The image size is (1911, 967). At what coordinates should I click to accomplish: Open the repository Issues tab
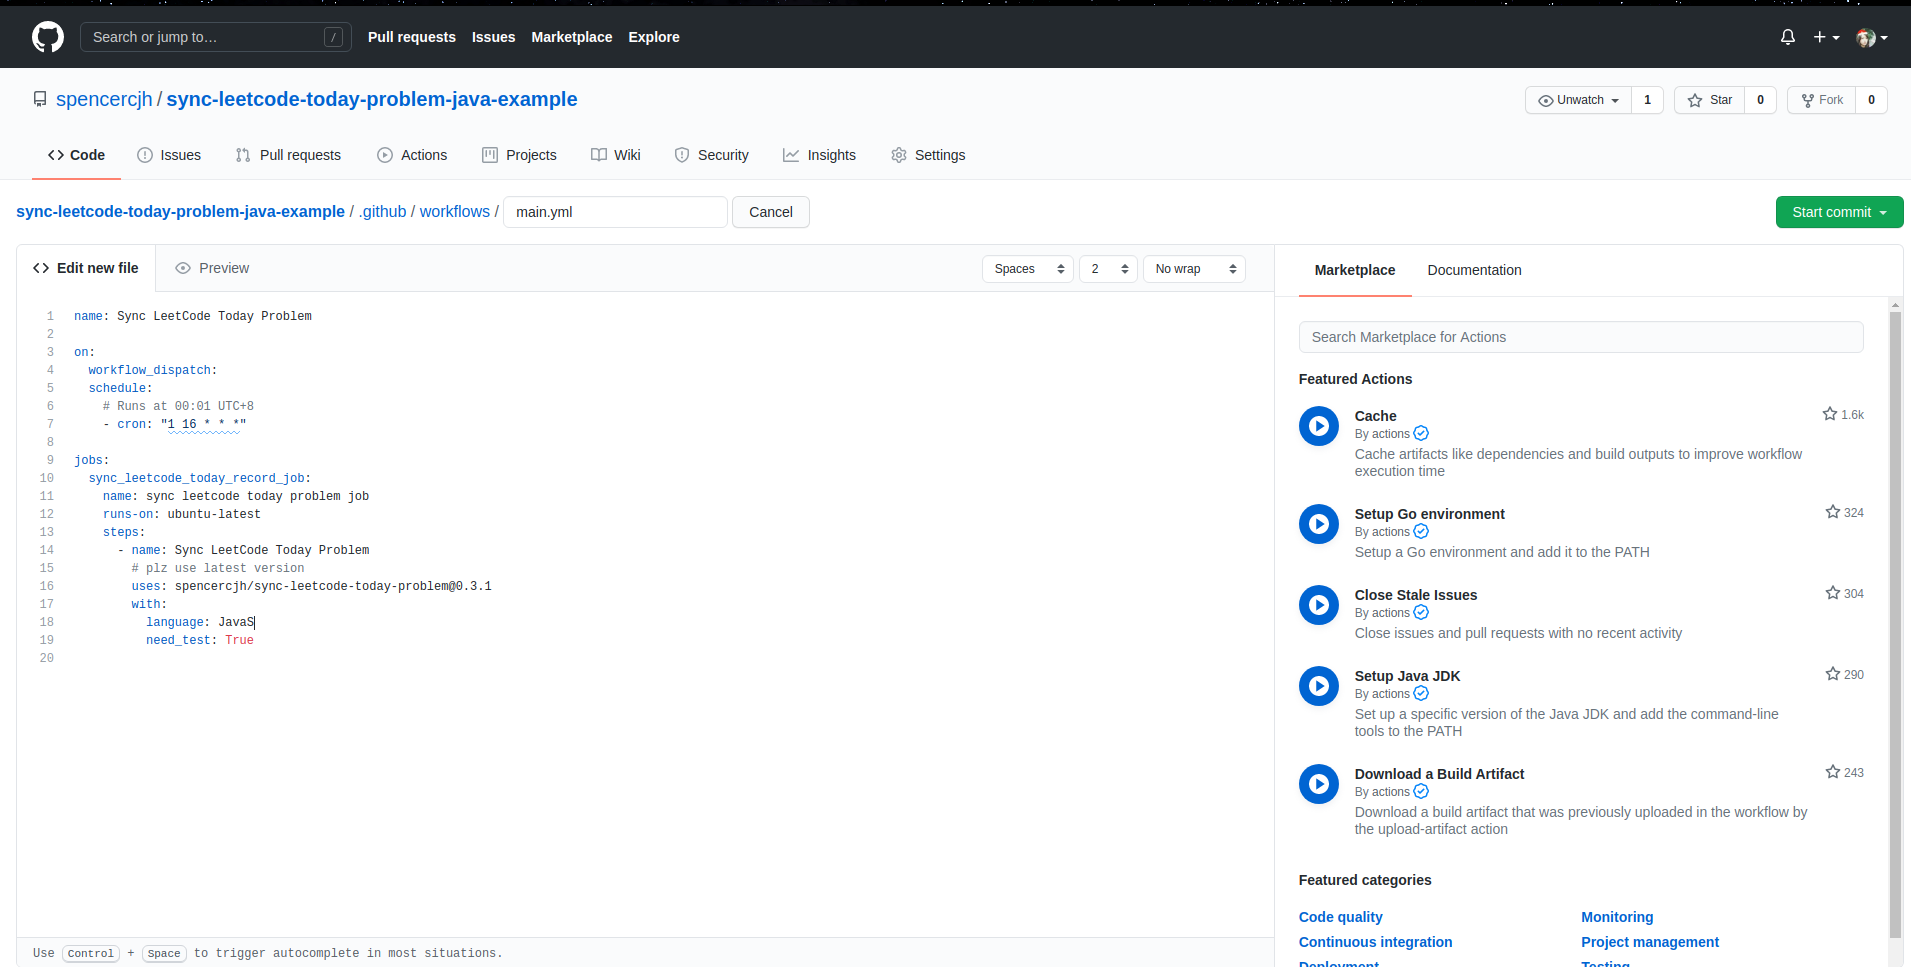tap(169, 155)
